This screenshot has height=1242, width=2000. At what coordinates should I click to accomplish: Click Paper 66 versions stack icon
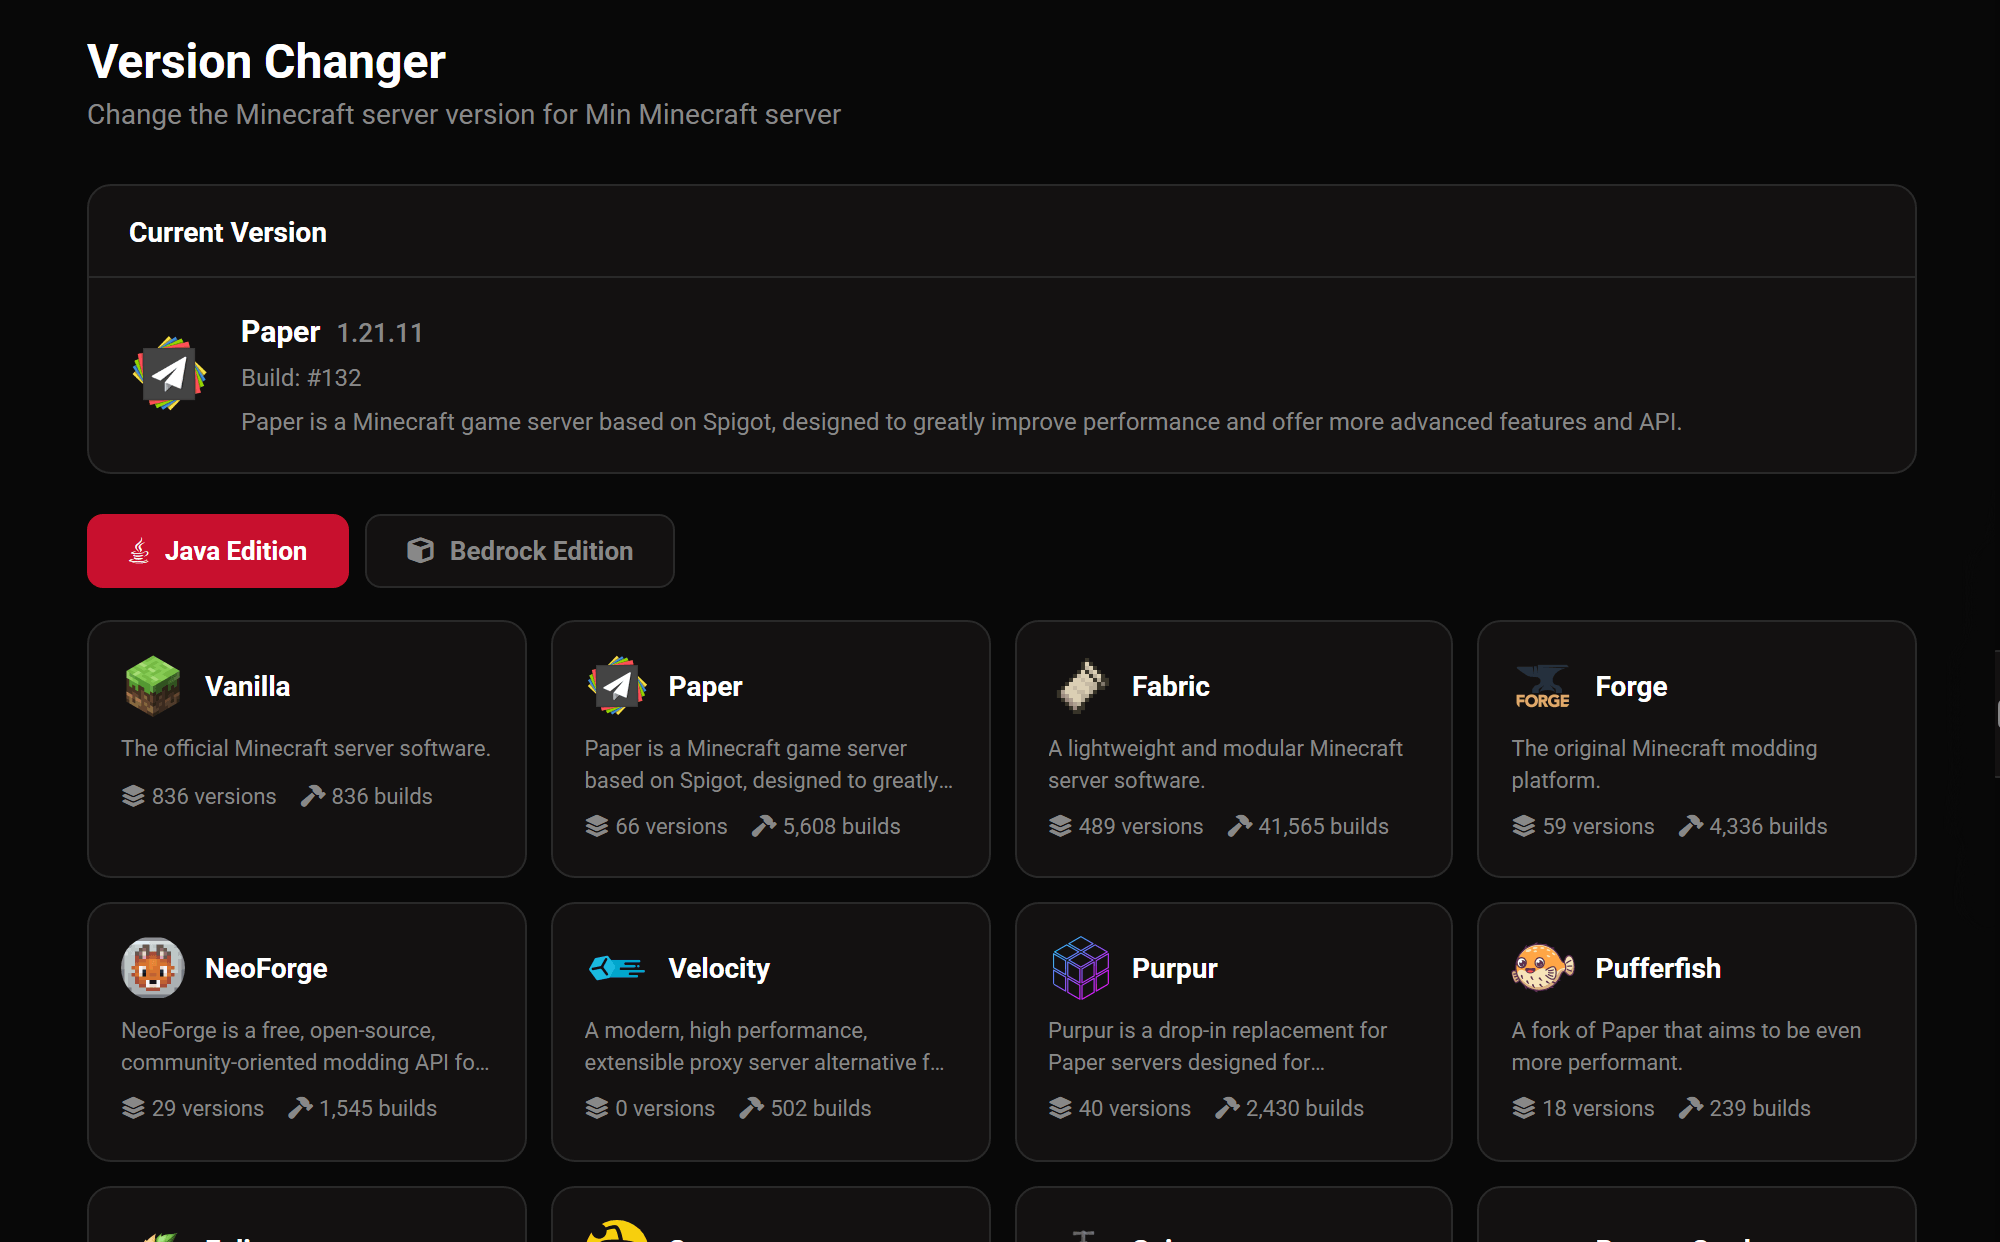click(597, 826)
